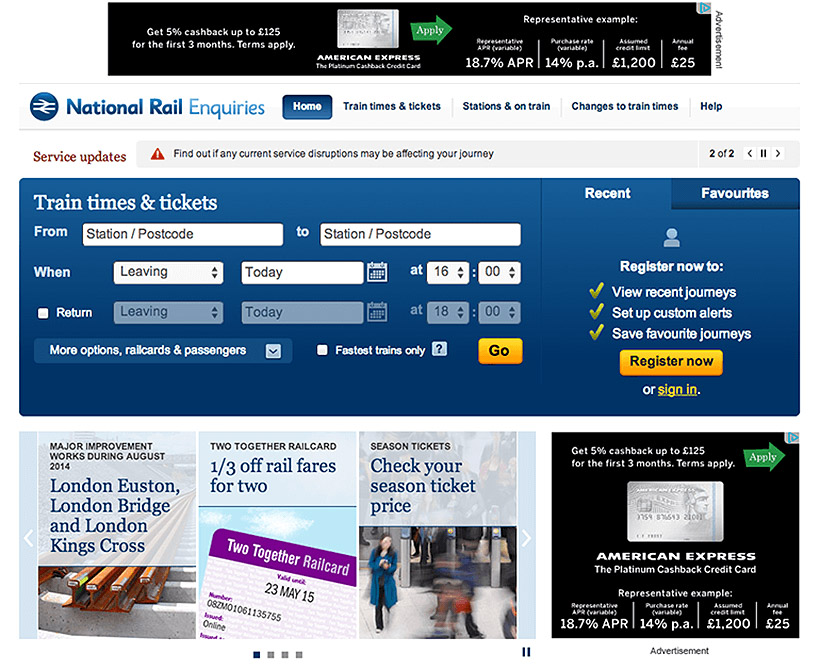The width and height of the screenshot is (820, 669).
Task: Switch to the Favourites tab
Action: pyautogui.click(x=735, y=194)
